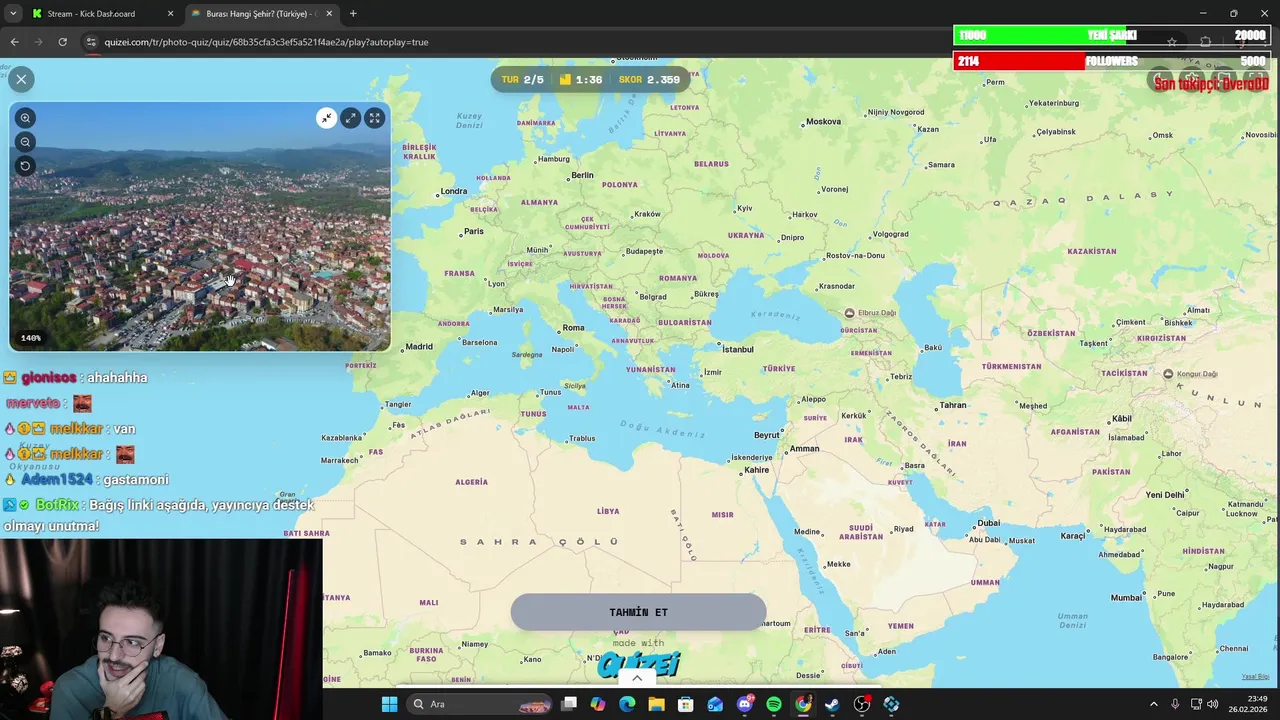Select the Burası Hangi Şehir? (Türkiye) tab
1280x720 pixels.
click(262, 14)
